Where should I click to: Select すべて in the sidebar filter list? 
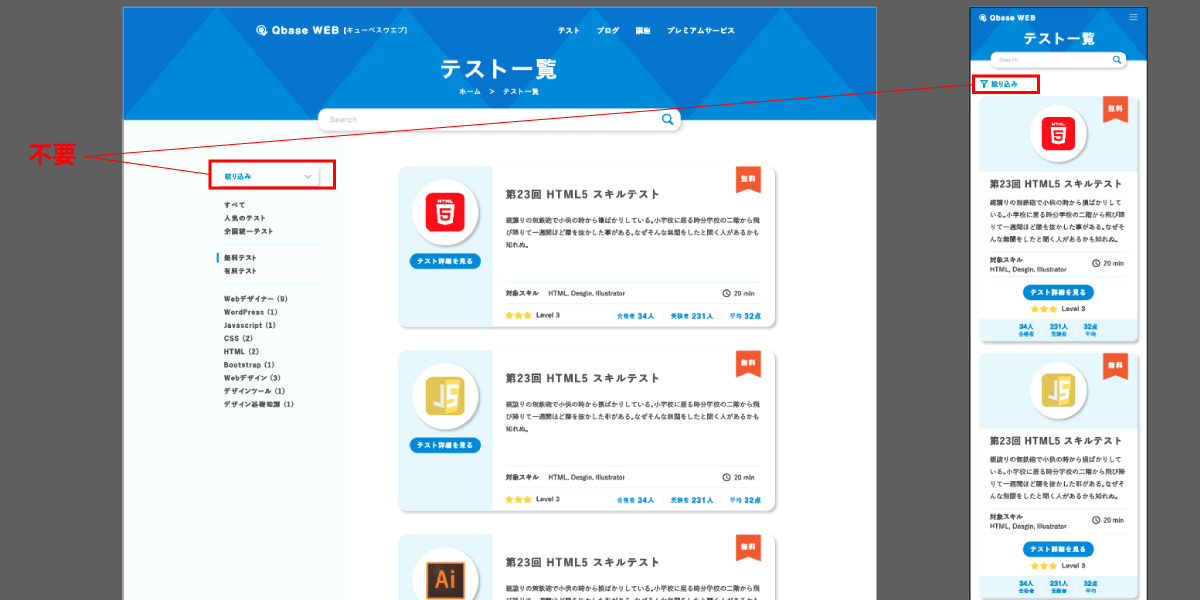(234, 205)
